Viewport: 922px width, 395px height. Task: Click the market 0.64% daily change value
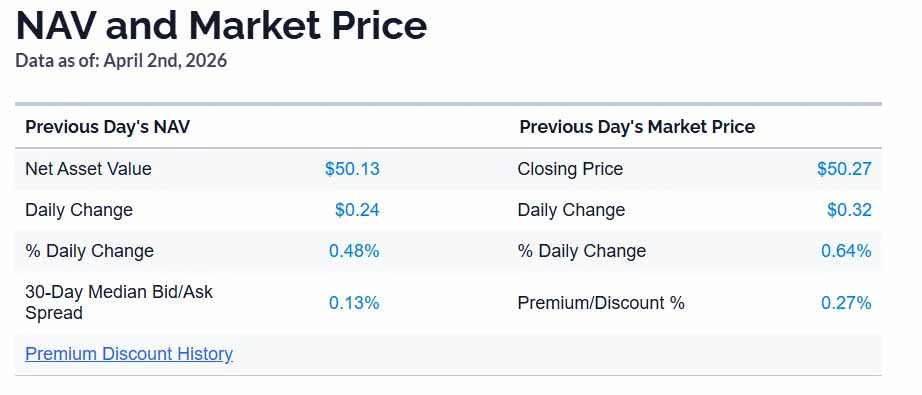(846, 251)
